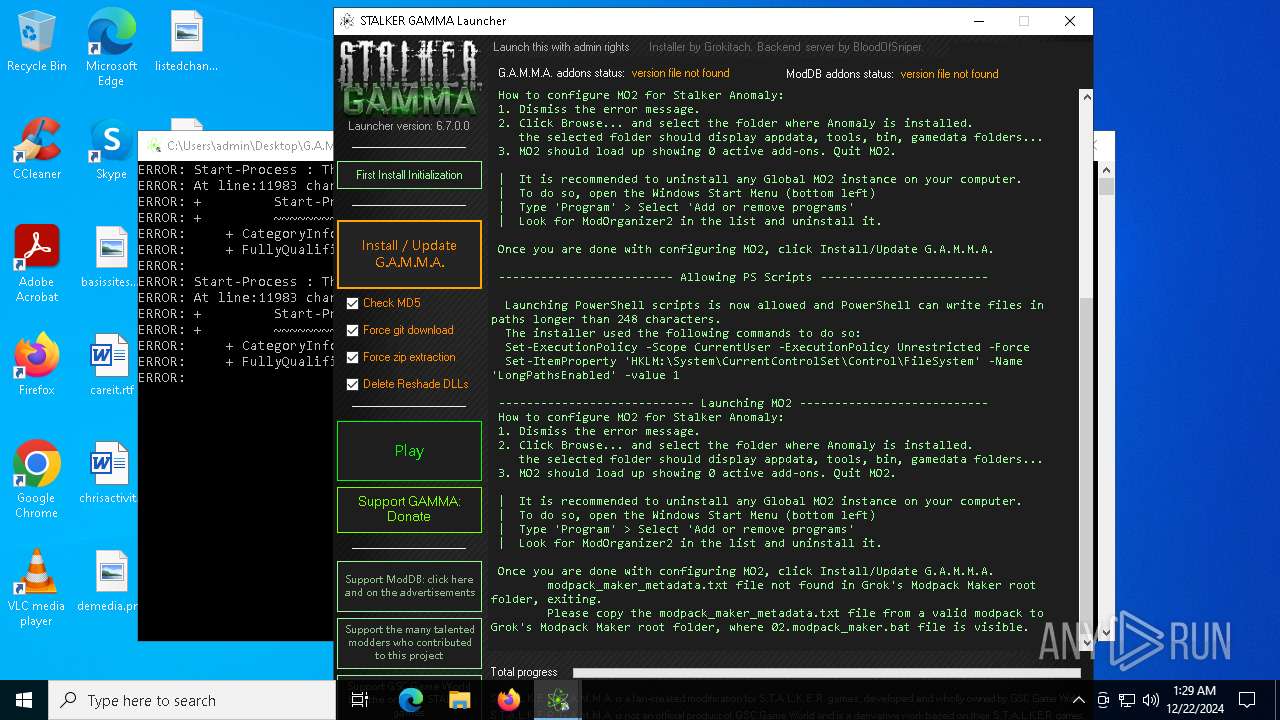Viewport: 1280px width, 720px height.
Task: Open Task View on taskbar
Action: pyautogui.click(x=360, y=700)
